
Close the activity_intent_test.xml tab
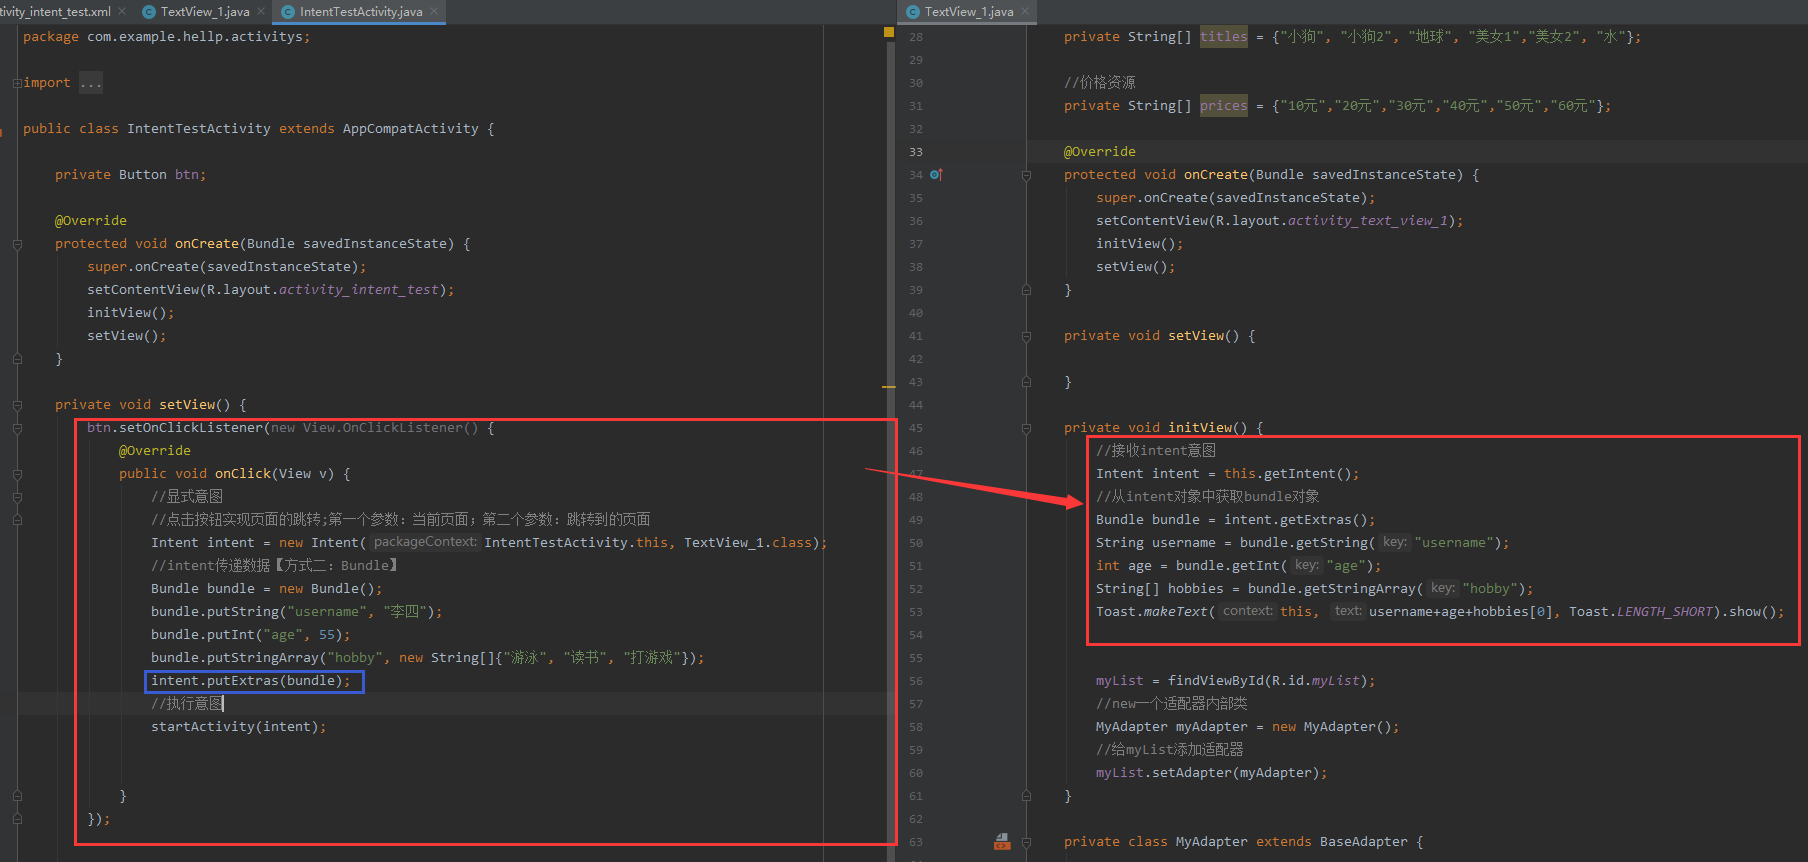122,12
